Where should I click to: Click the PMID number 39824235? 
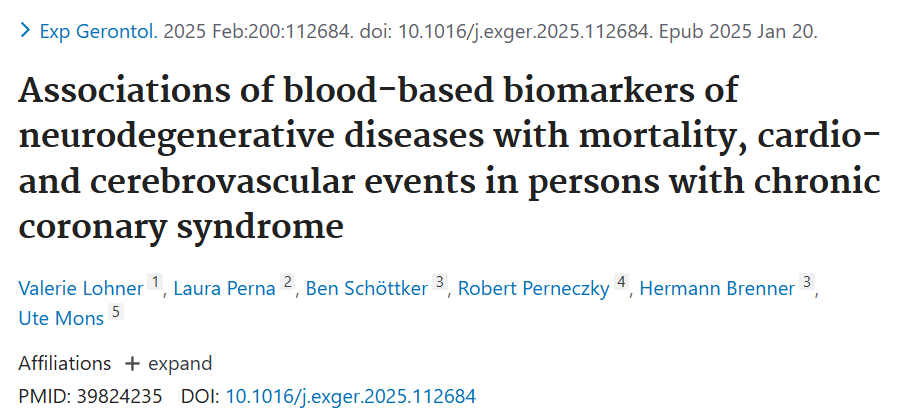click(x=119, y=397)
